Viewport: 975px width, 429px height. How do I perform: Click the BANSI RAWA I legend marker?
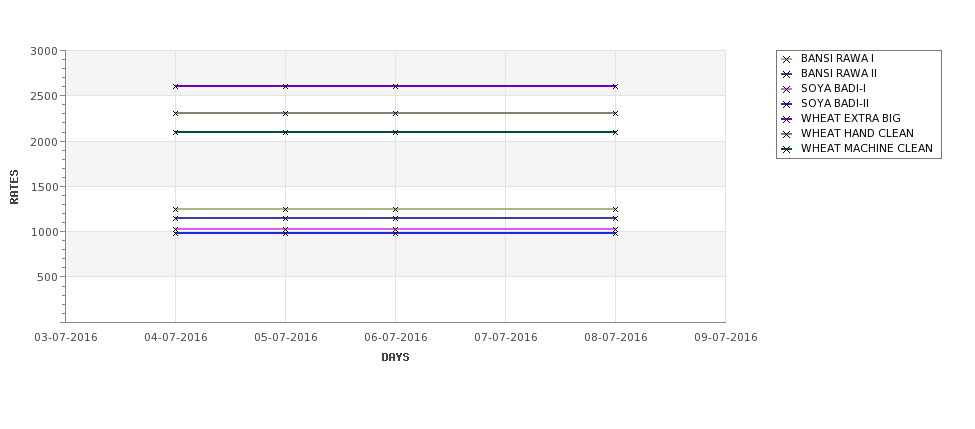coord(786,59)
